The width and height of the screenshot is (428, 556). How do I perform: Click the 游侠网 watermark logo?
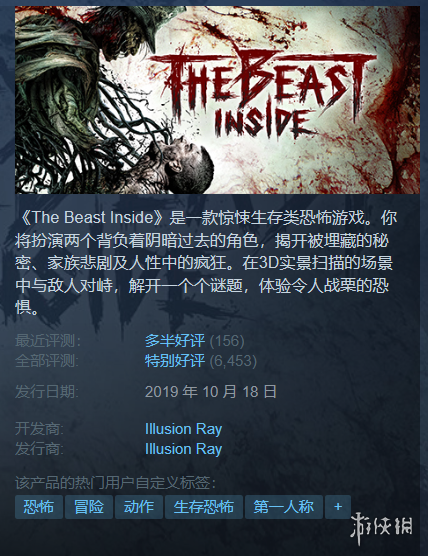(x=382, y=527)
